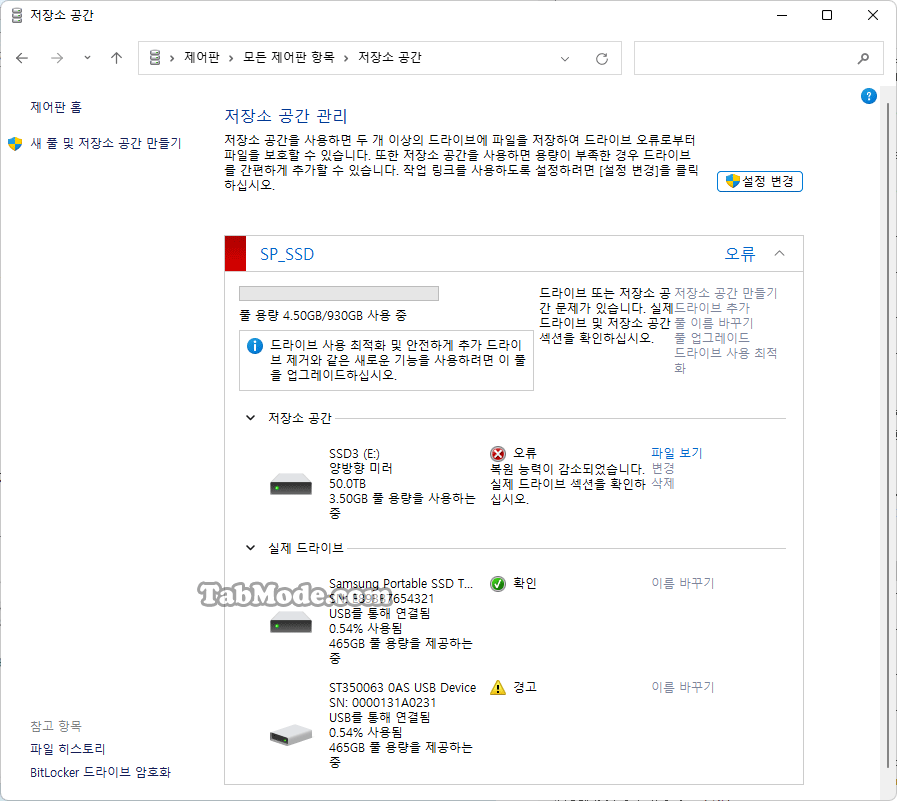Click storage spaces window title icon

coord(17,15)
